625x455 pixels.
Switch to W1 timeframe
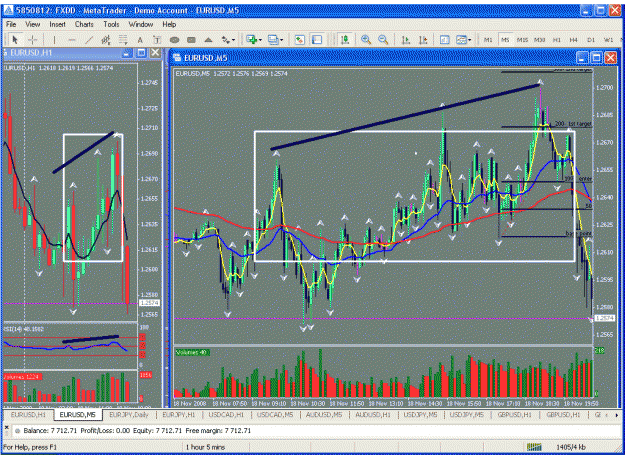(608, 40)
